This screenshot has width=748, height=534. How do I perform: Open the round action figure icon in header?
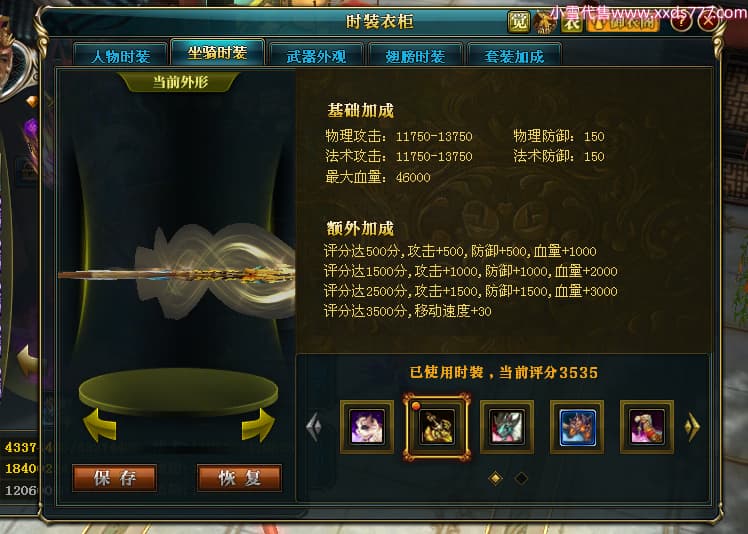pos(545,22)
